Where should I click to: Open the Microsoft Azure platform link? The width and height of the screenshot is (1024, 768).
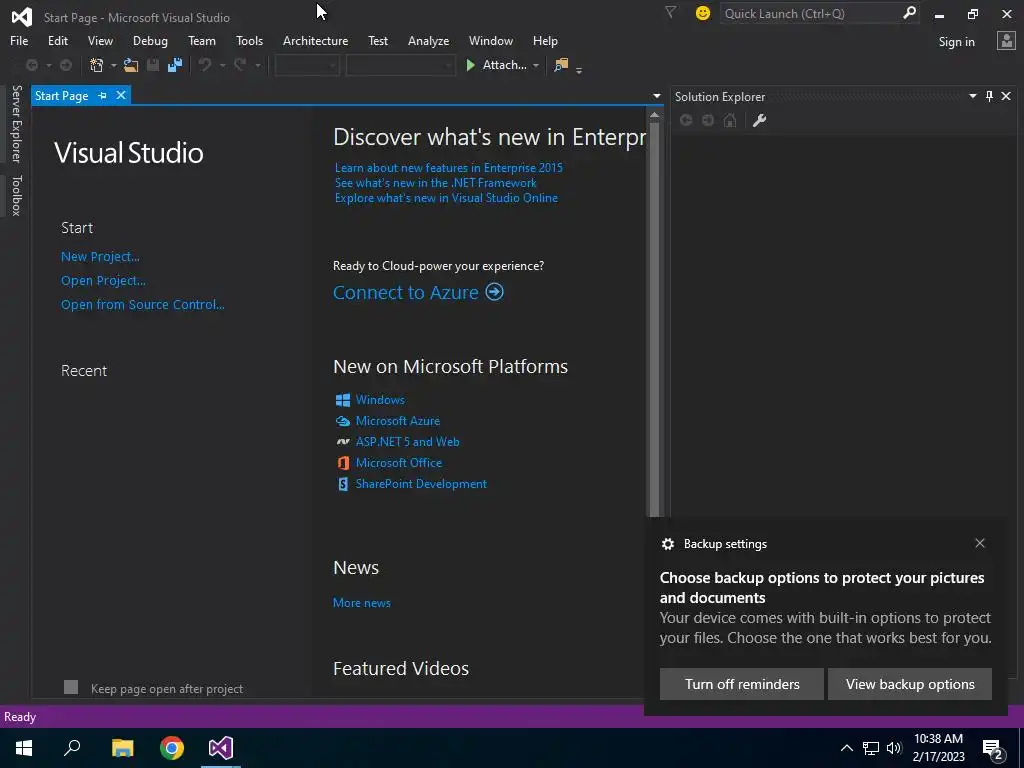[398, 421]
